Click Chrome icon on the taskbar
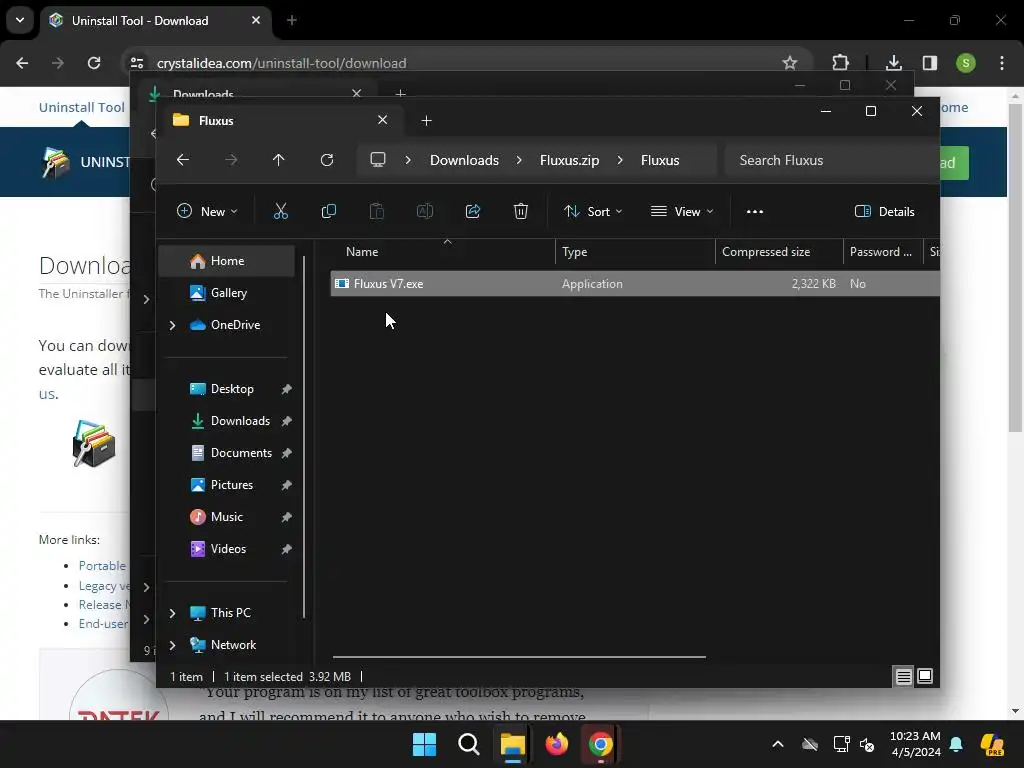This screenshot has width=1024, height=768. [x=600, y=744]
